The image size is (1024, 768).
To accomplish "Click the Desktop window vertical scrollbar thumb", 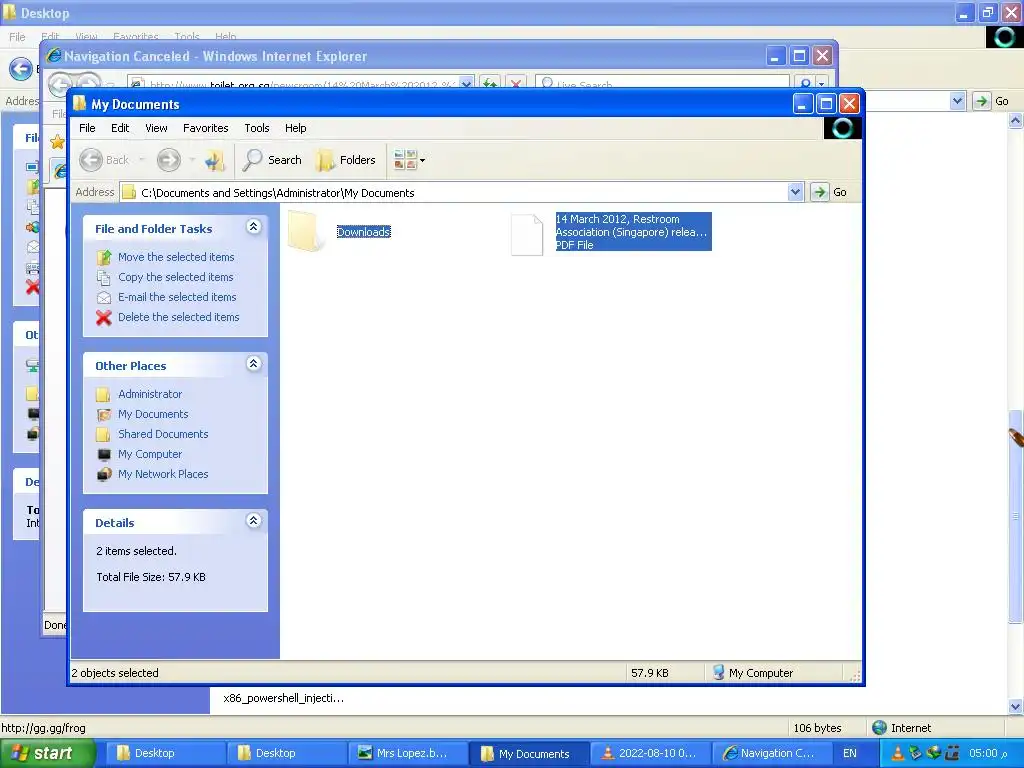I will click(1016, 516).
